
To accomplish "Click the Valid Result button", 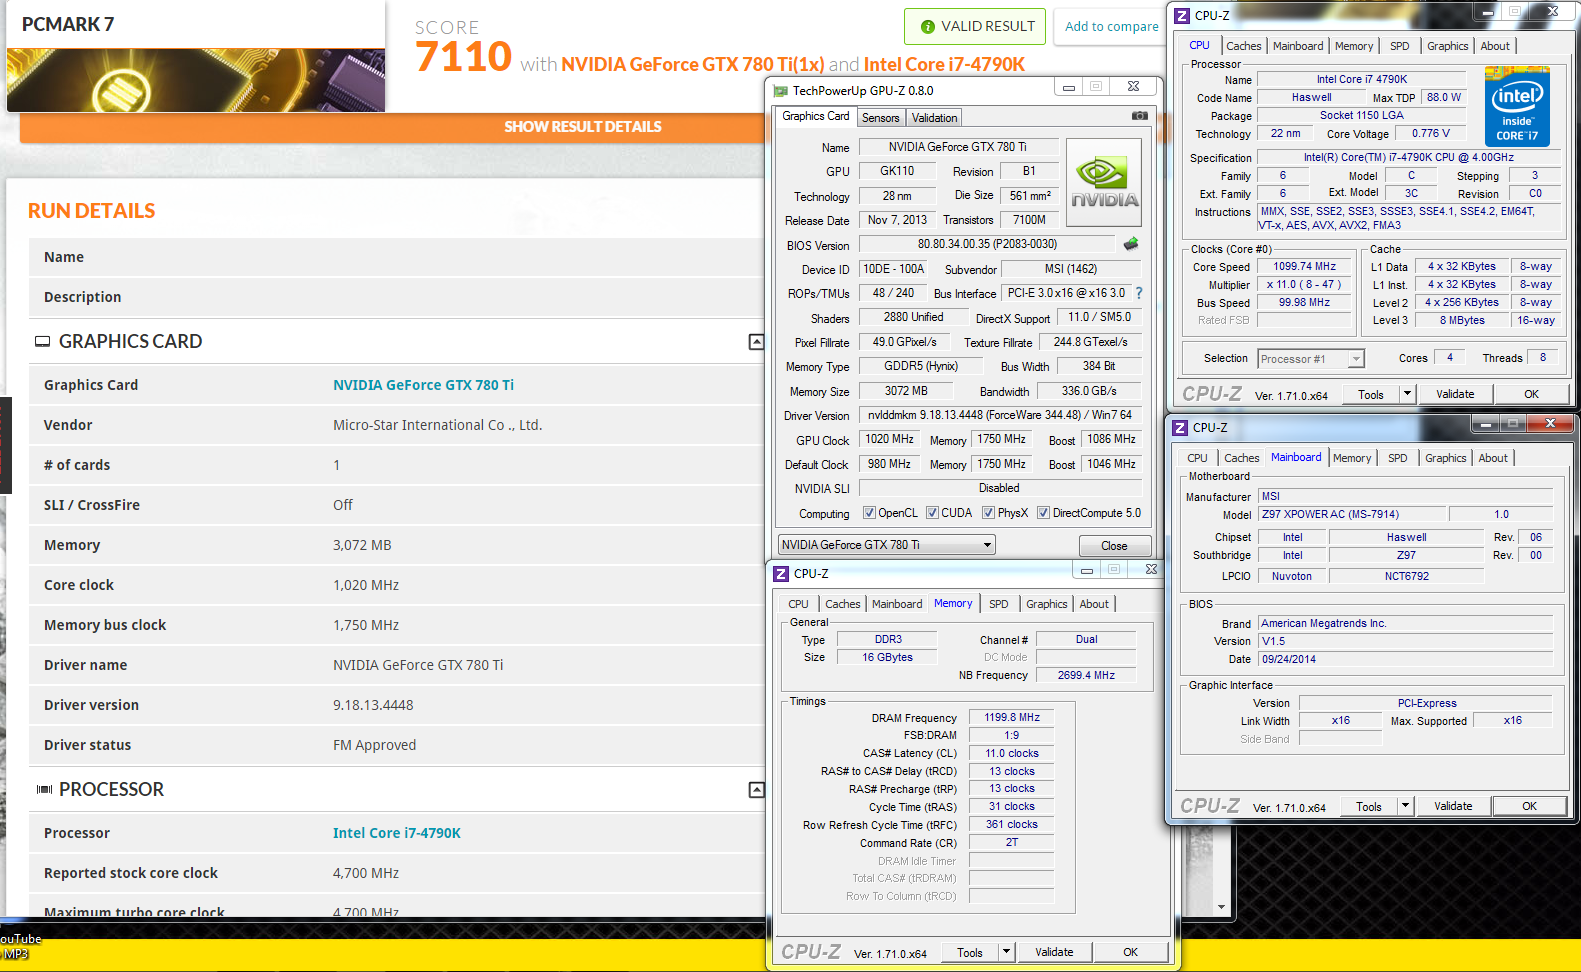I will [x=975, y=27].
